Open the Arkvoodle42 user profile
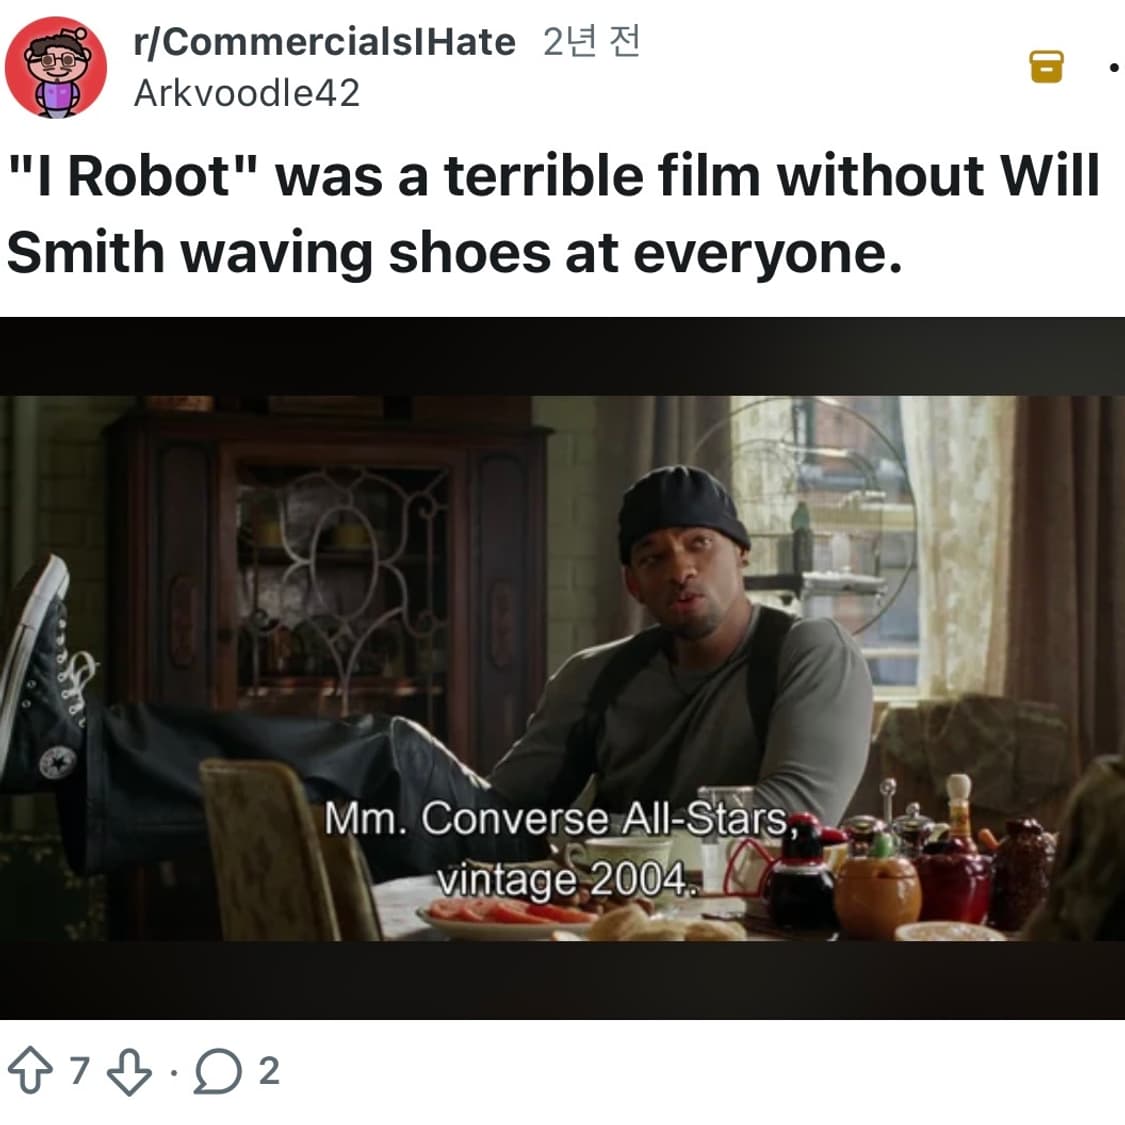This screenshot has width=1125, height=1125. (x=247, y=93)
